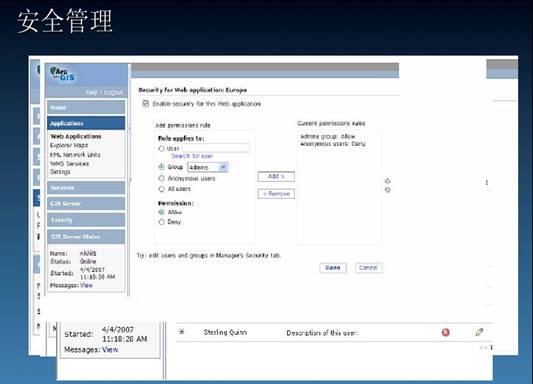Move selected permission rule up with up arrow
Viewport: 533px width, 384px height.
tap(388, 181)
